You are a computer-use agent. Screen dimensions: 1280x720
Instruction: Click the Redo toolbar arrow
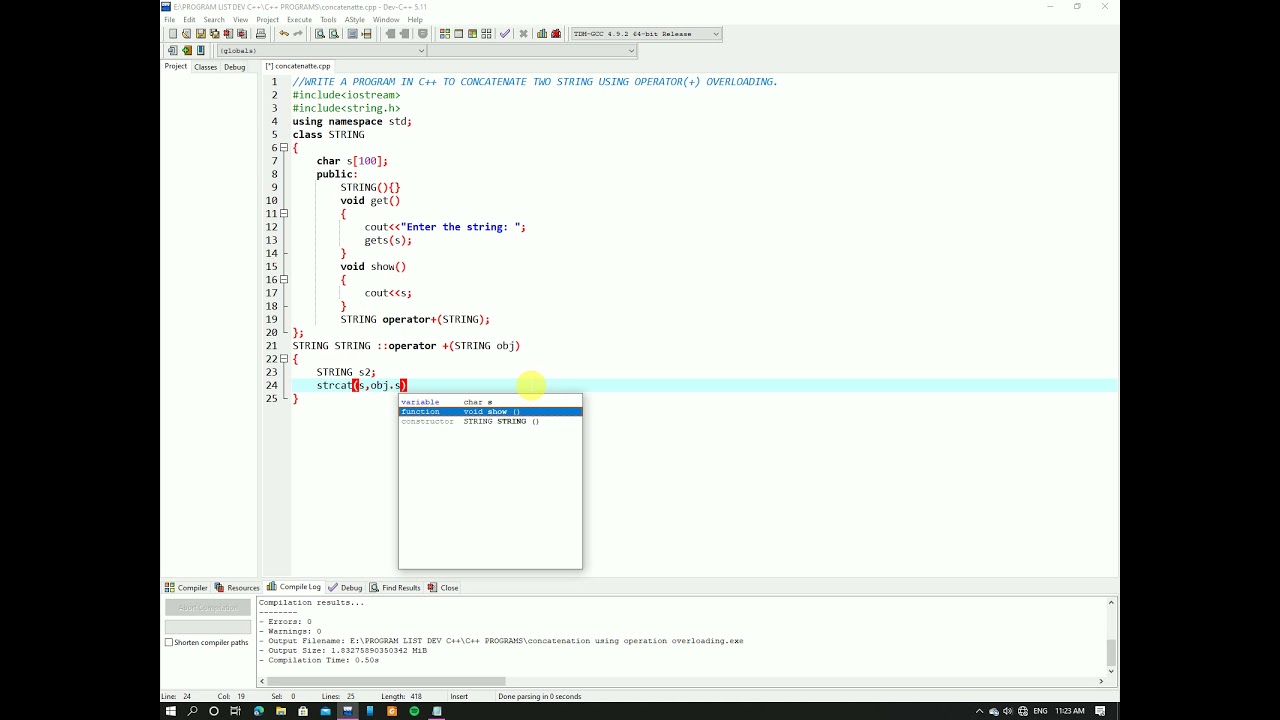(298, 33)
